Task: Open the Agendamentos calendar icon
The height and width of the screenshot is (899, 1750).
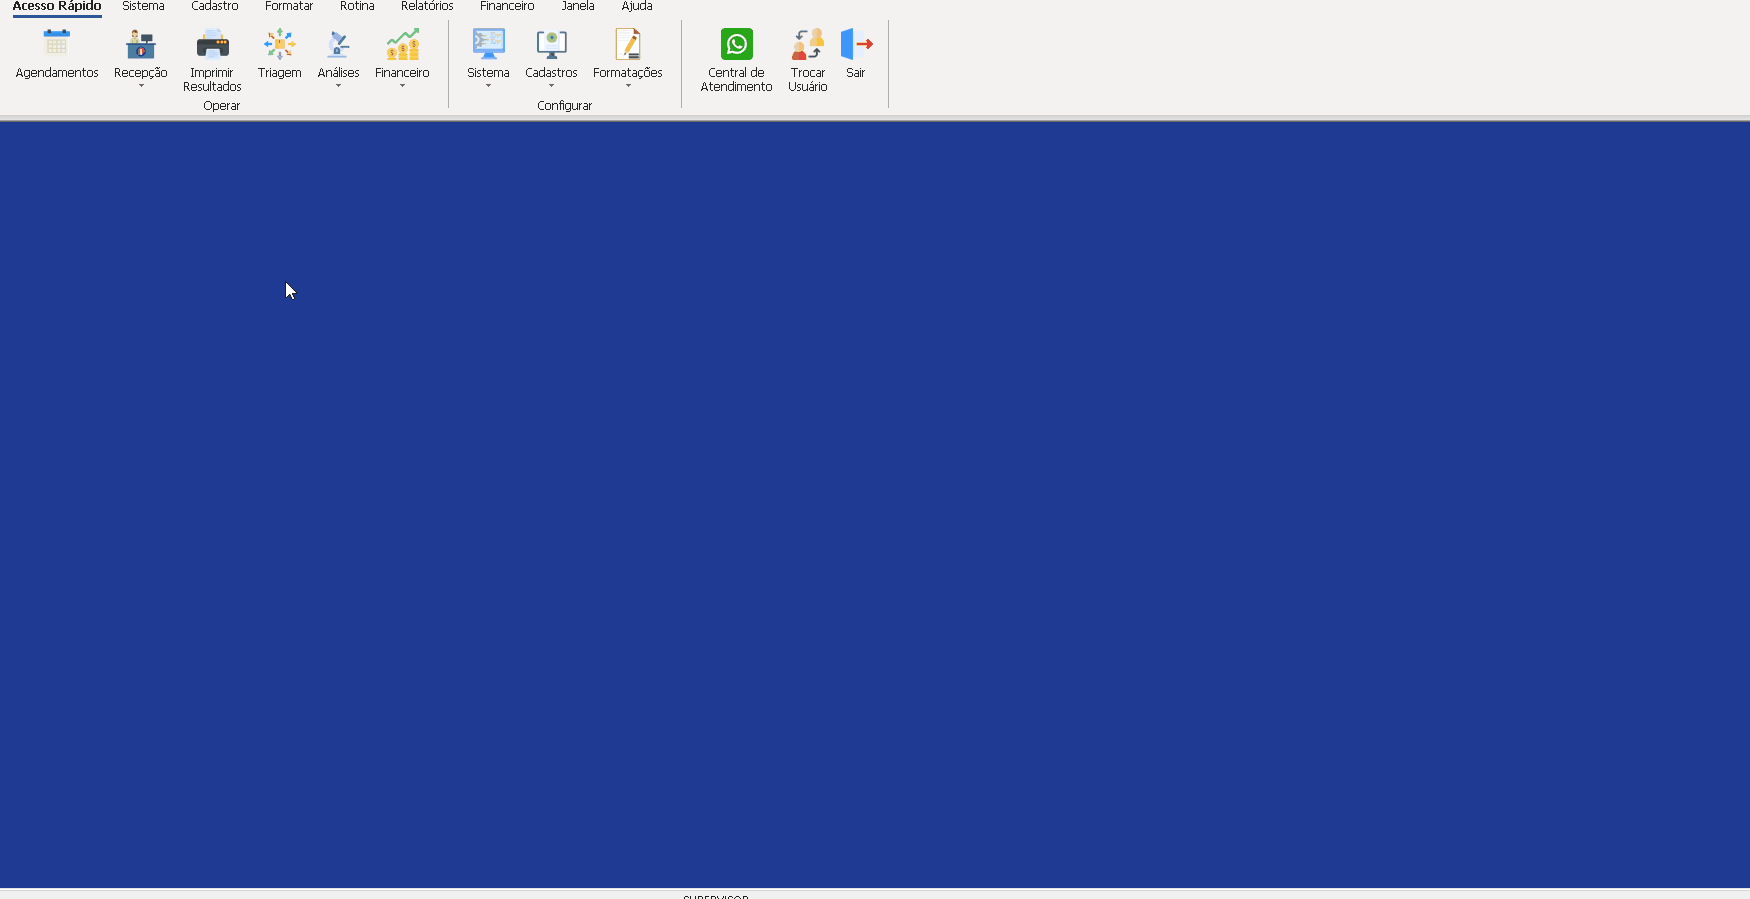Action: coord(57,44)
